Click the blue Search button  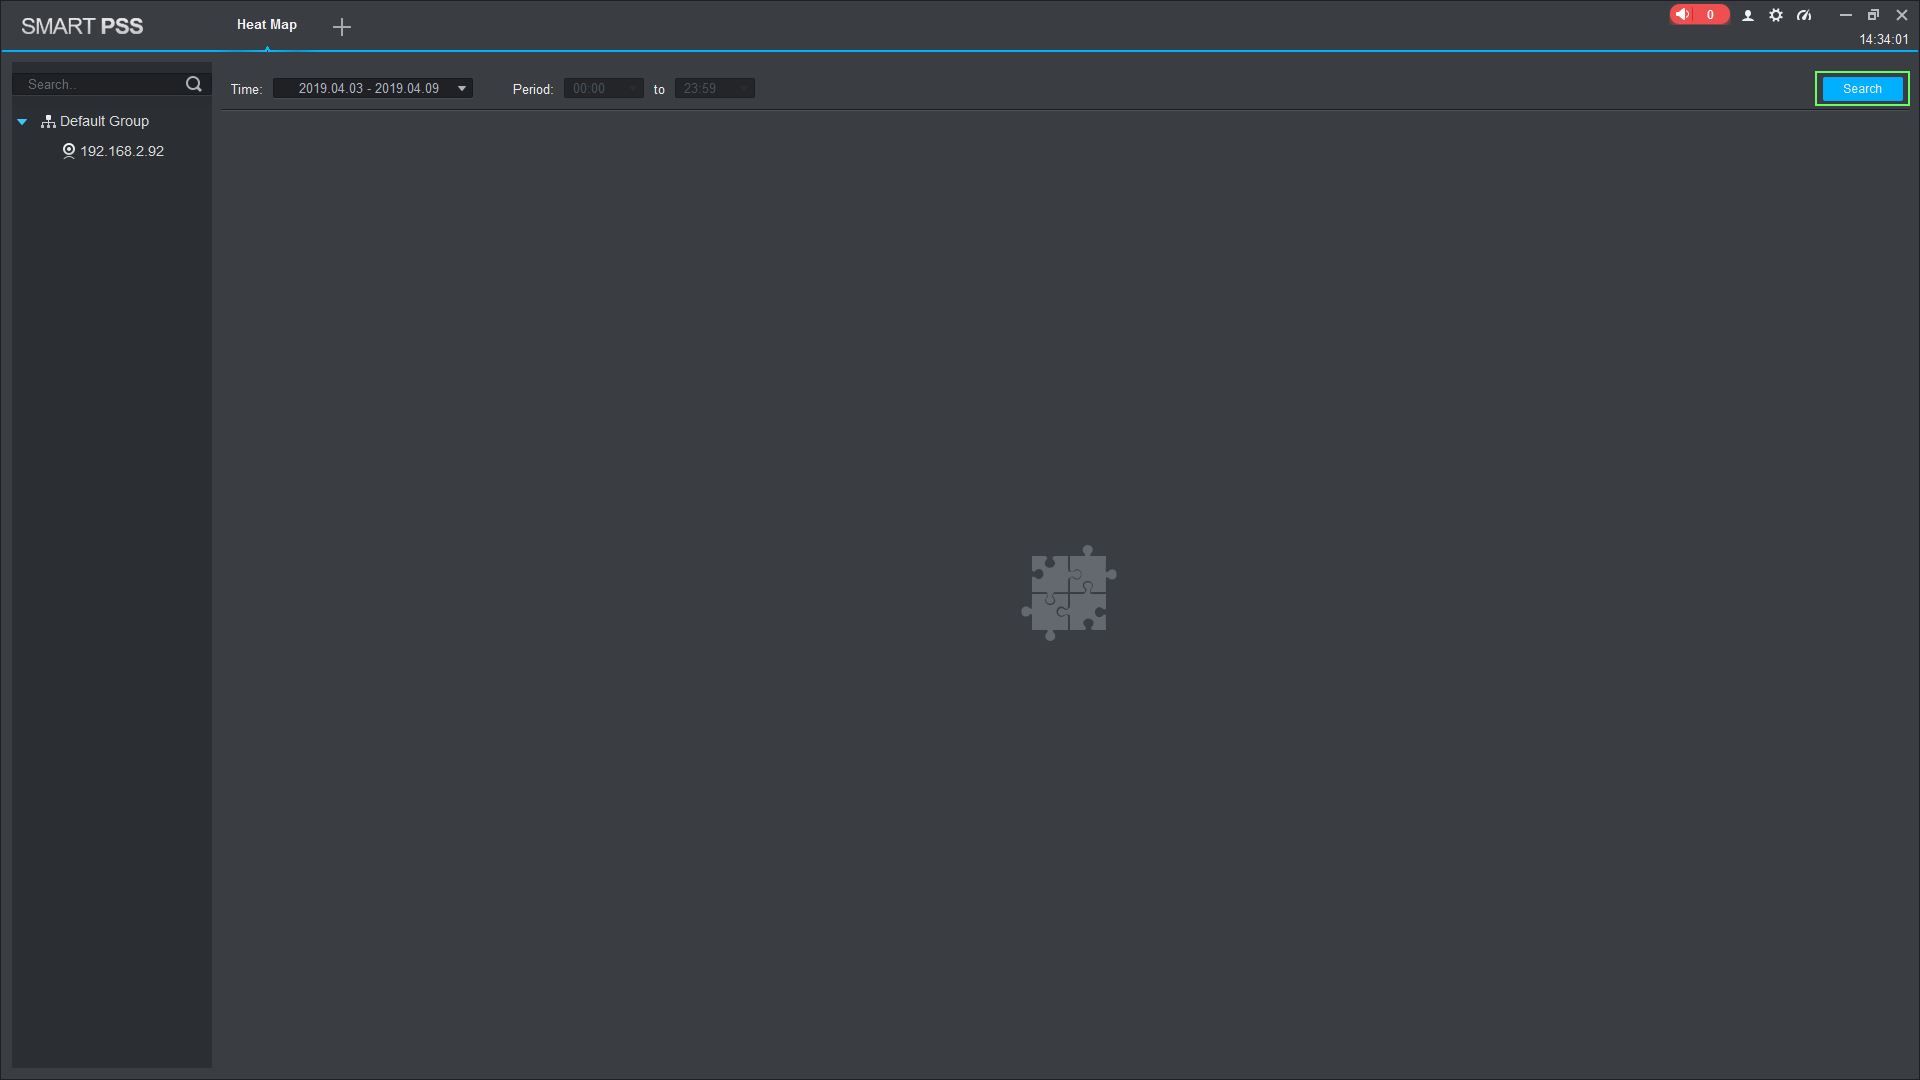(1861, 88)
